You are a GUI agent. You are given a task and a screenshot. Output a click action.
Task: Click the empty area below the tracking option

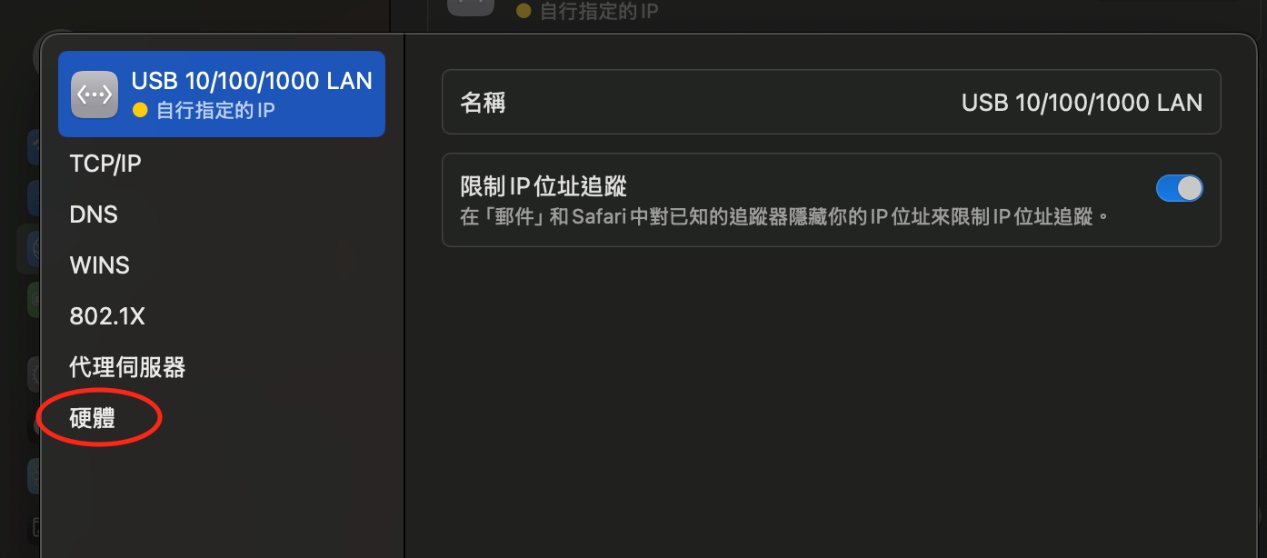tap(831, 400)
